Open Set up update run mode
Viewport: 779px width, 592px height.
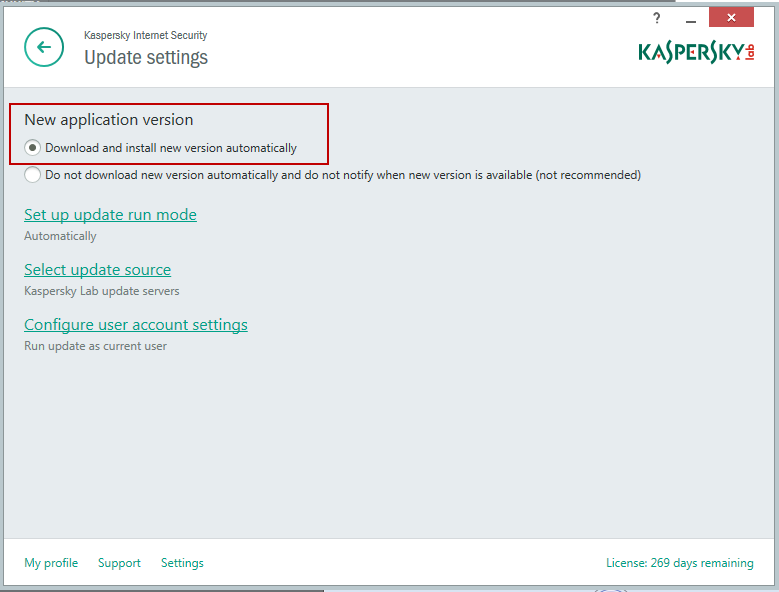pyautogui.click(x=110, y=215)
